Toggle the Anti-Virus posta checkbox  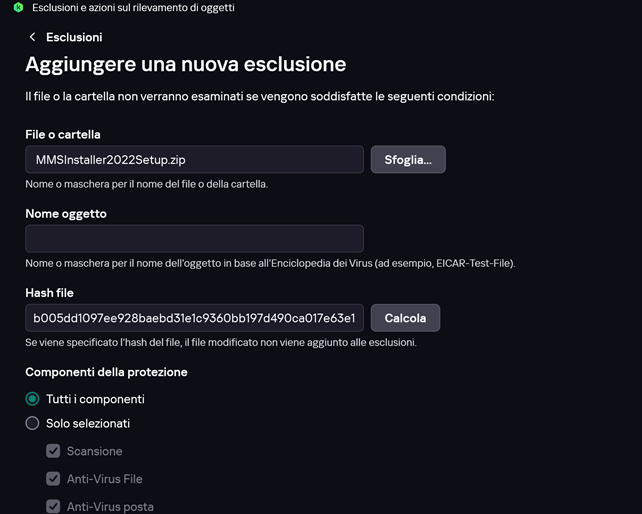pos(53,506)
